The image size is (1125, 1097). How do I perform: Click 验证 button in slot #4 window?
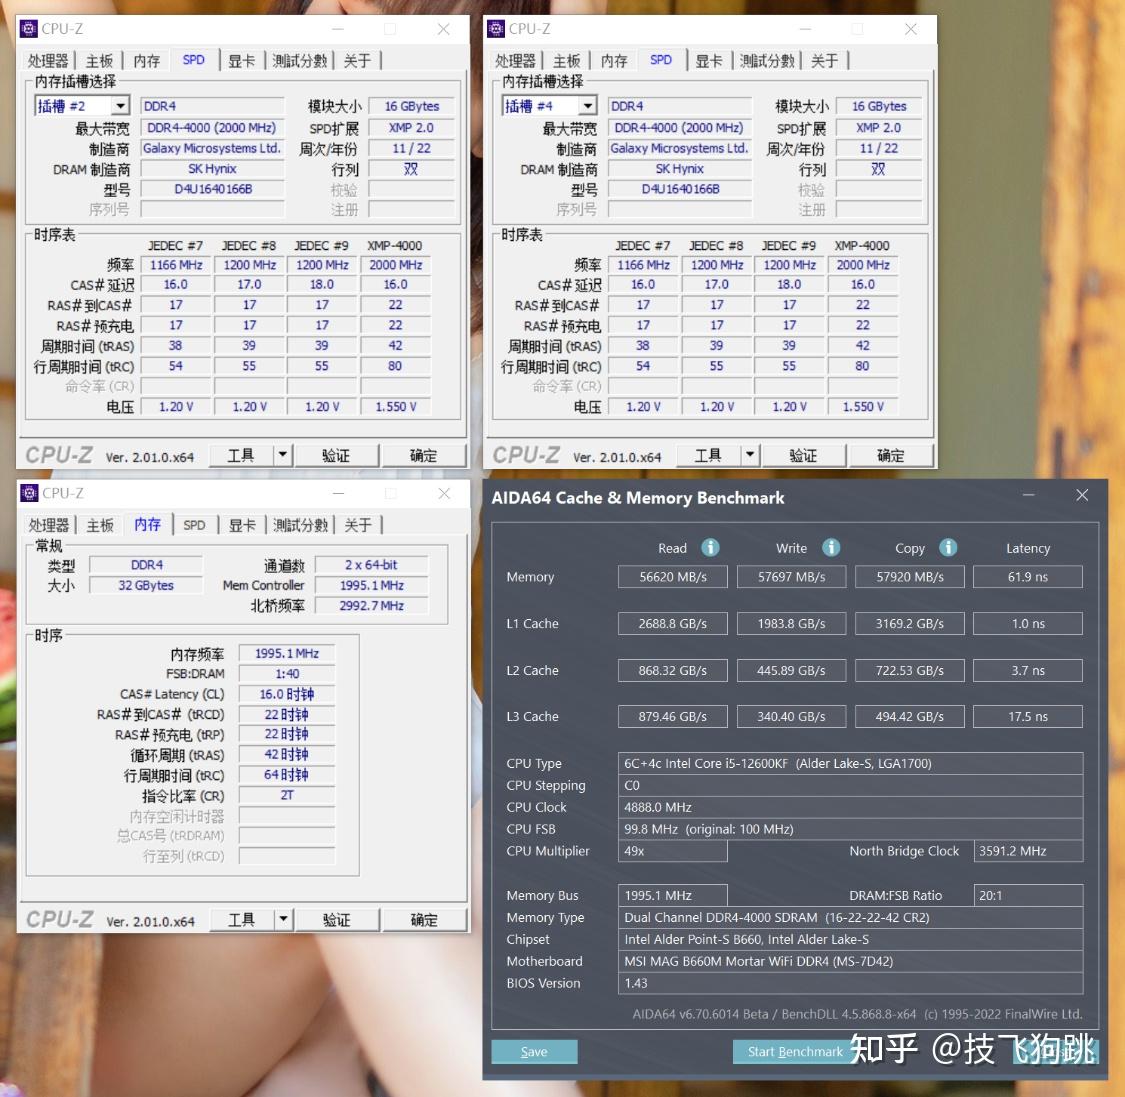[x=803, y=455]
